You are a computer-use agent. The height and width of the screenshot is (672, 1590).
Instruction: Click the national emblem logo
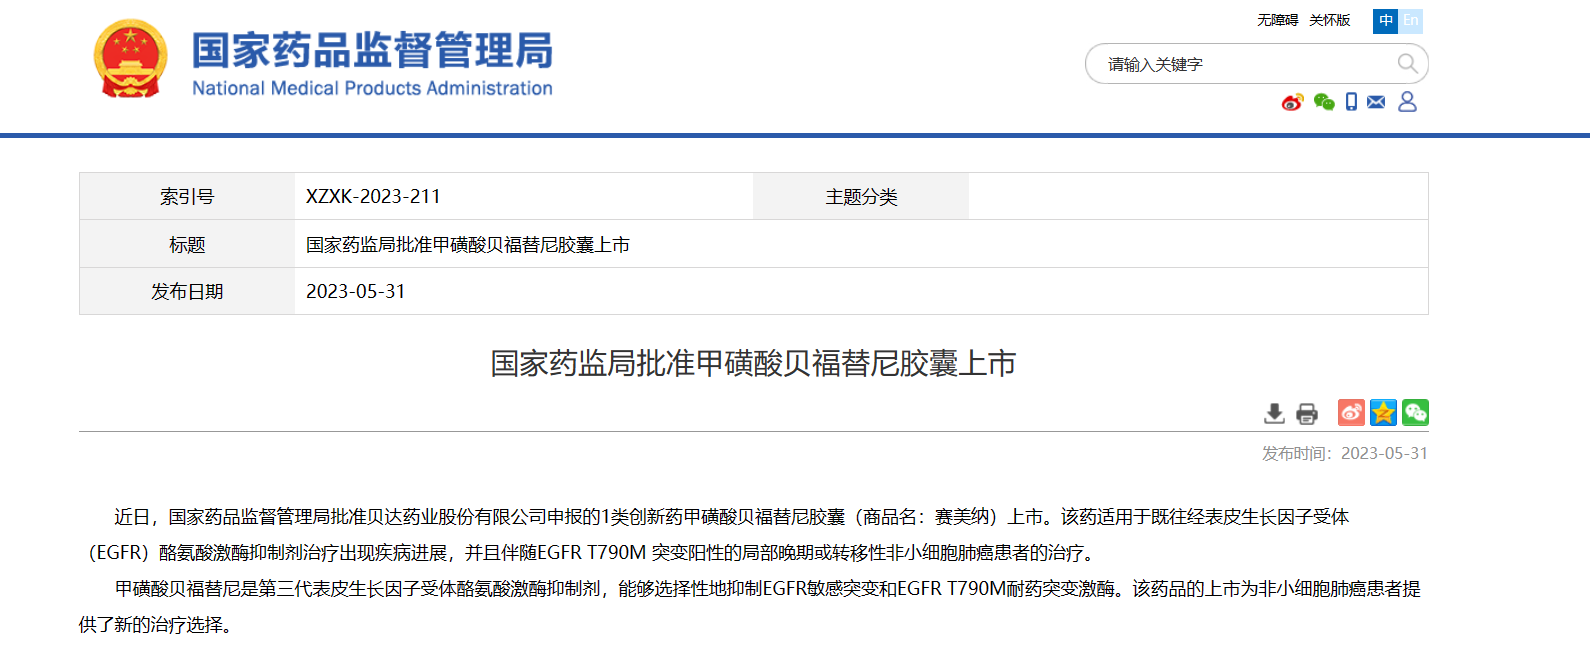130,59
